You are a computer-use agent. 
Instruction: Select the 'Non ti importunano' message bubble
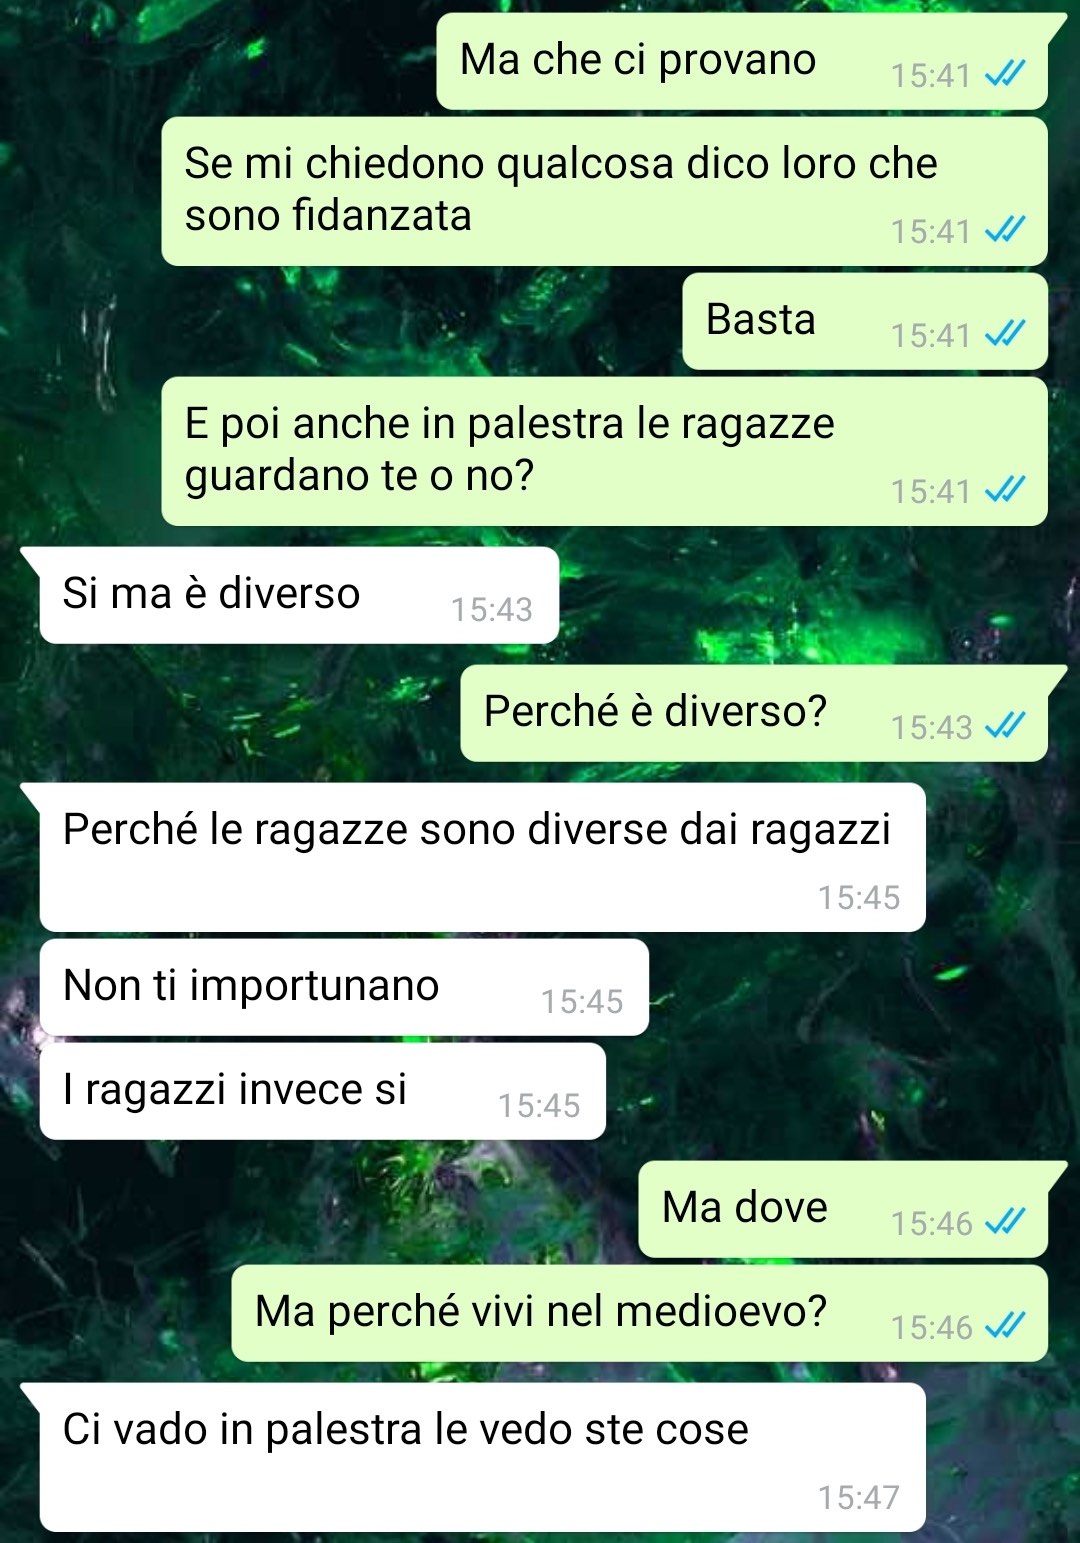click(x=344, y=987)
